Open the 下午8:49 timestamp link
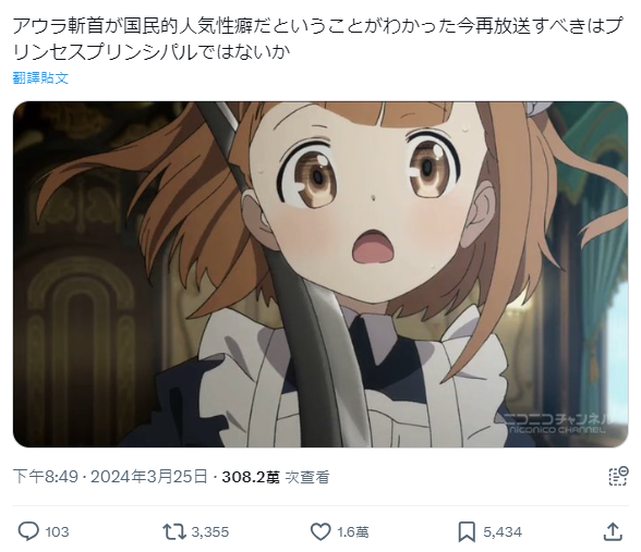641x552 pixels. tap(45, 477)
